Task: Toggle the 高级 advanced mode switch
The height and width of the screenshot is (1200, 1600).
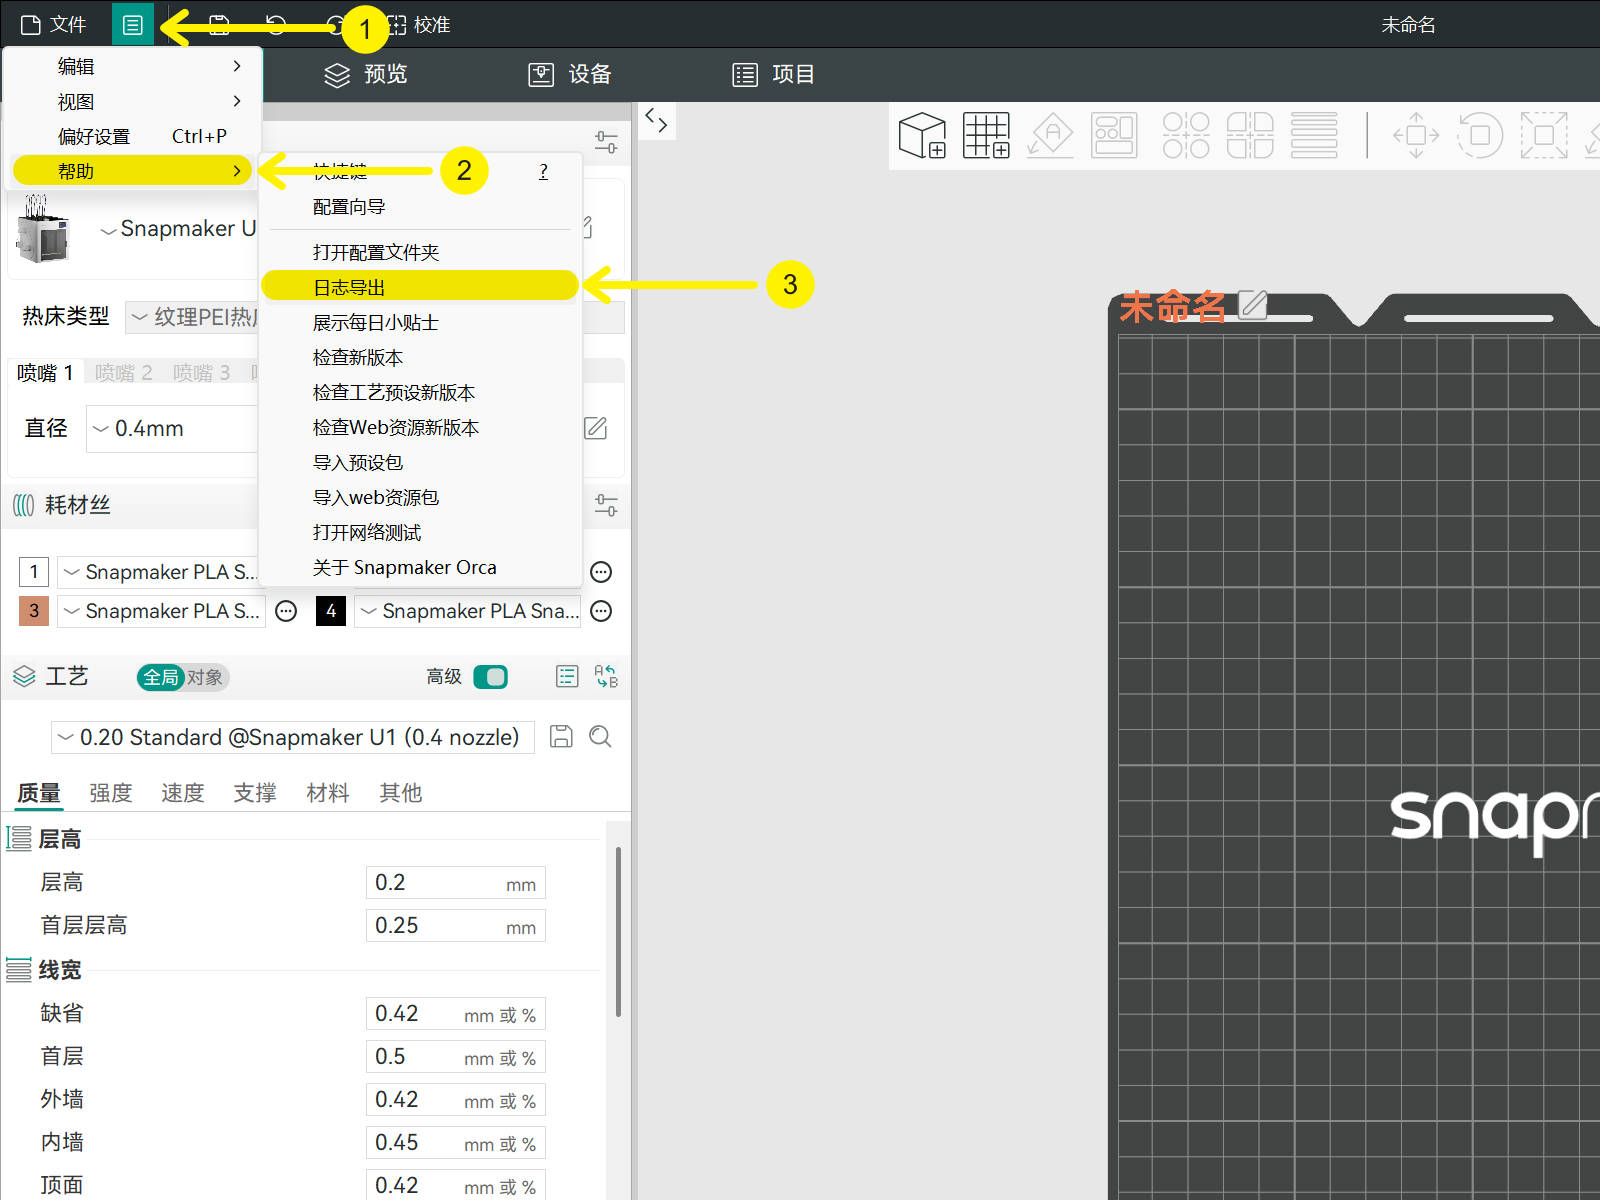Action: 490,677
